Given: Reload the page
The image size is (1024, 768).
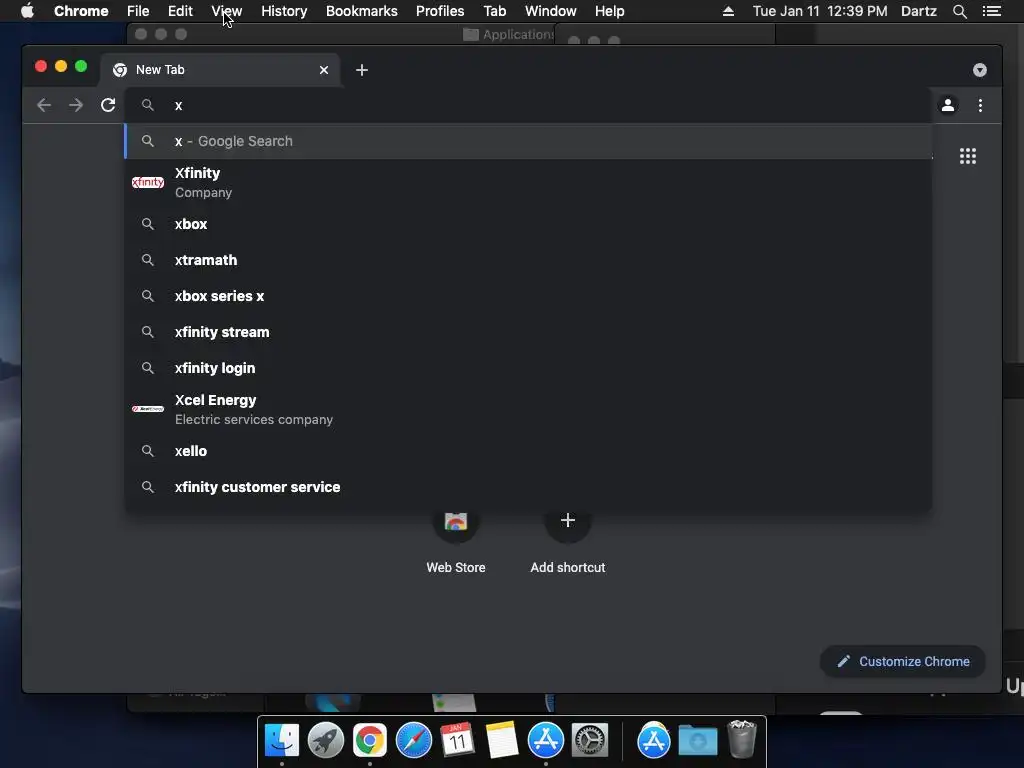Looking at the screenshot, I should [108, 105].
